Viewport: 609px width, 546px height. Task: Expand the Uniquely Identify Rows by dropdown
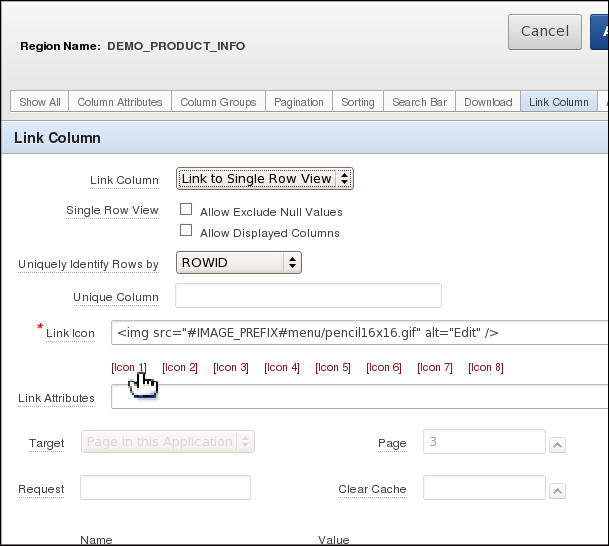[x=239, y=263]
